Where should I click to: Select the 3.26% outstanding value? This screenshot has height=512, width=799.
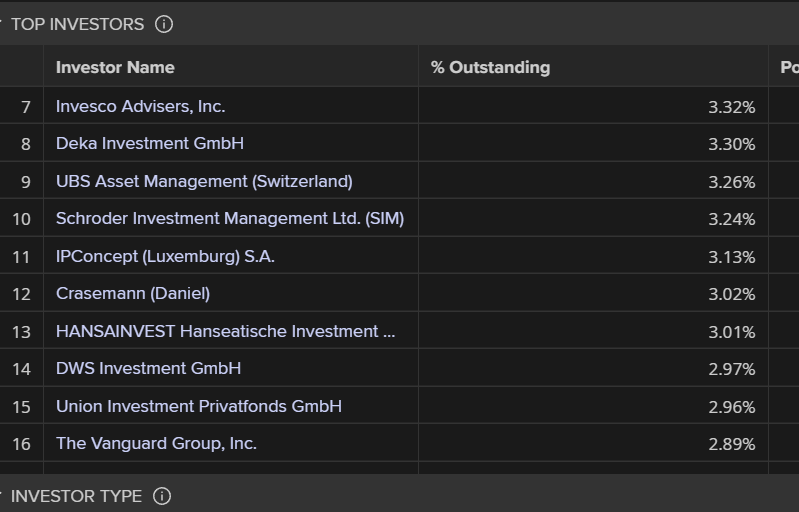coord(732,182)
